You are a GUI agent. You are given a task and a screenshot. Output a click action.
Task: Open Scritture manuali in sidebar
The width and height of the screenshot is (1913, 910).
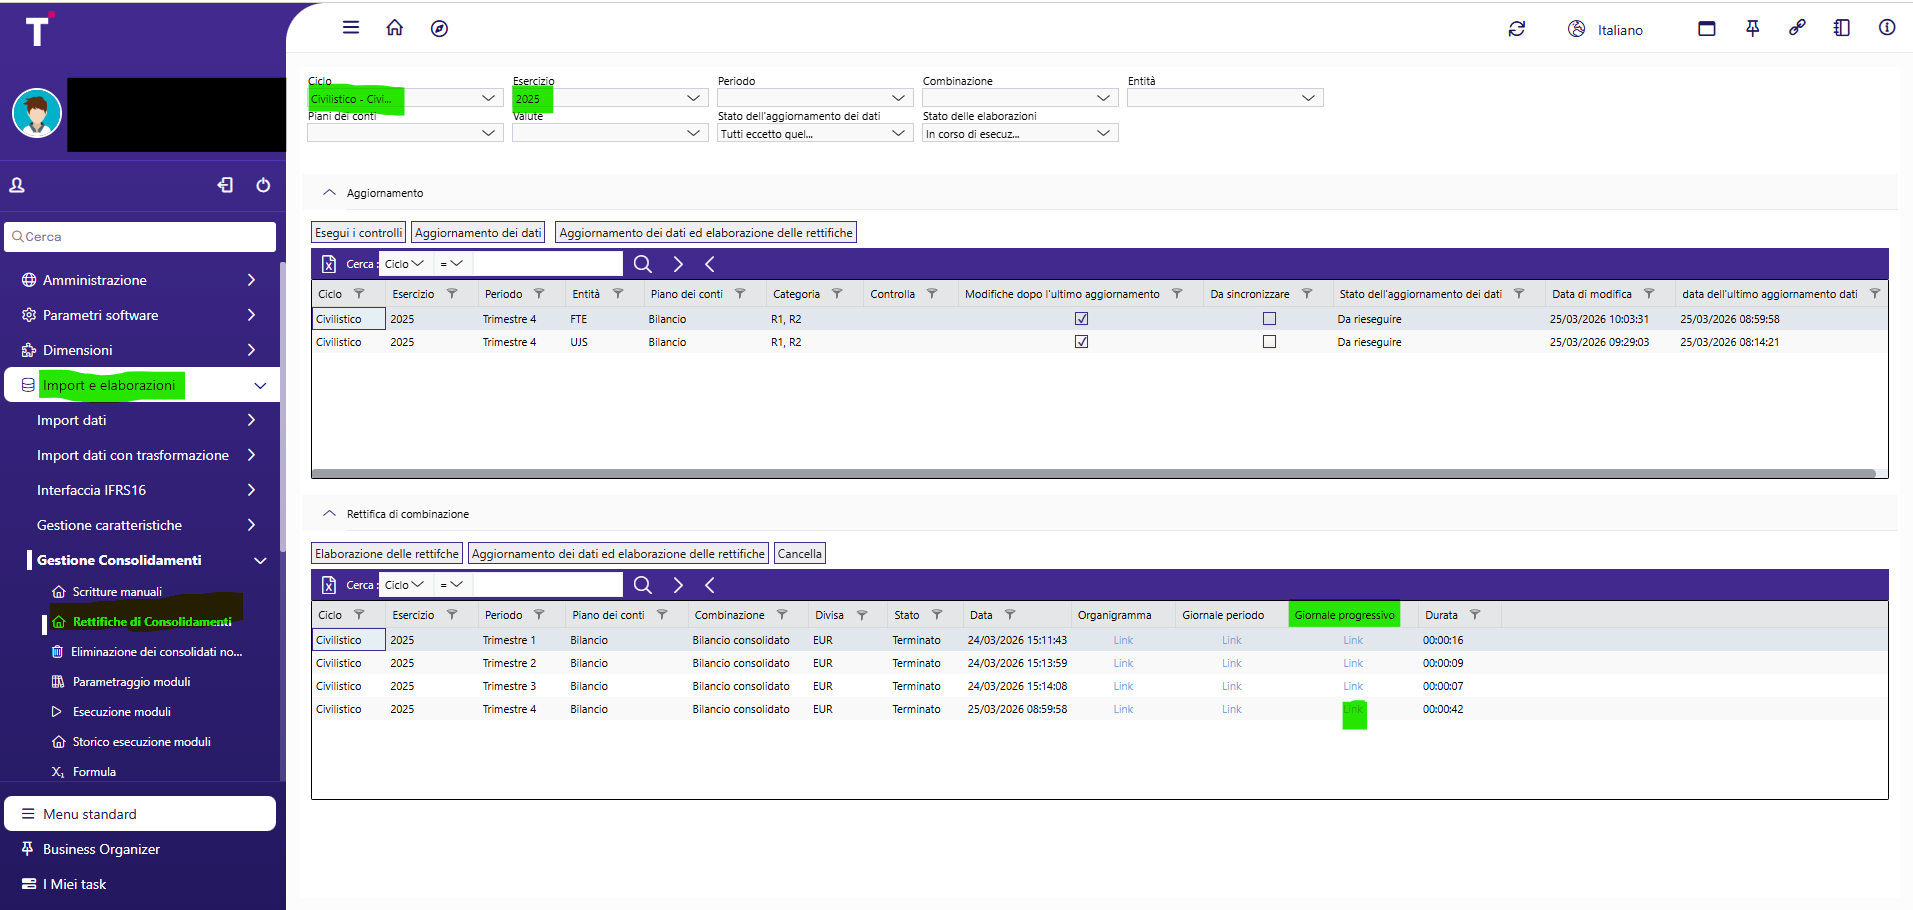tap(117, 592)
